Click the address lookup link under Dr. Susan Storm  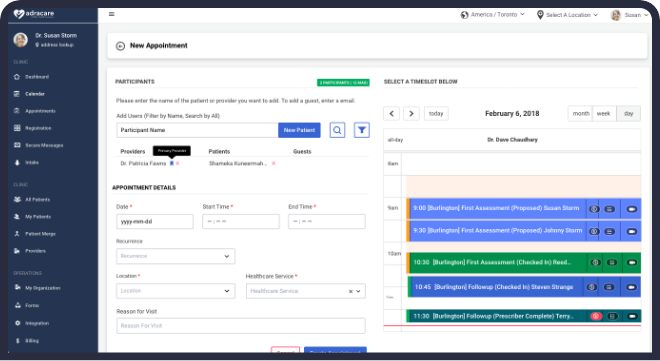pyautogui.click(x=54, y=45)
